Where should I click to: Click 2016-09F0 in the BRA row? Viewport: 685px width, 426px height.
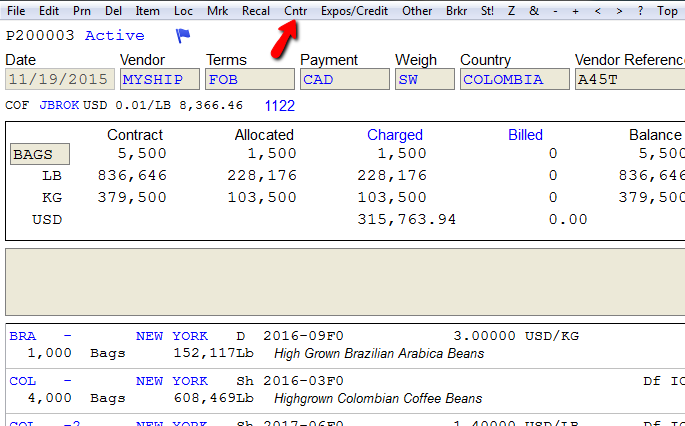303,336
